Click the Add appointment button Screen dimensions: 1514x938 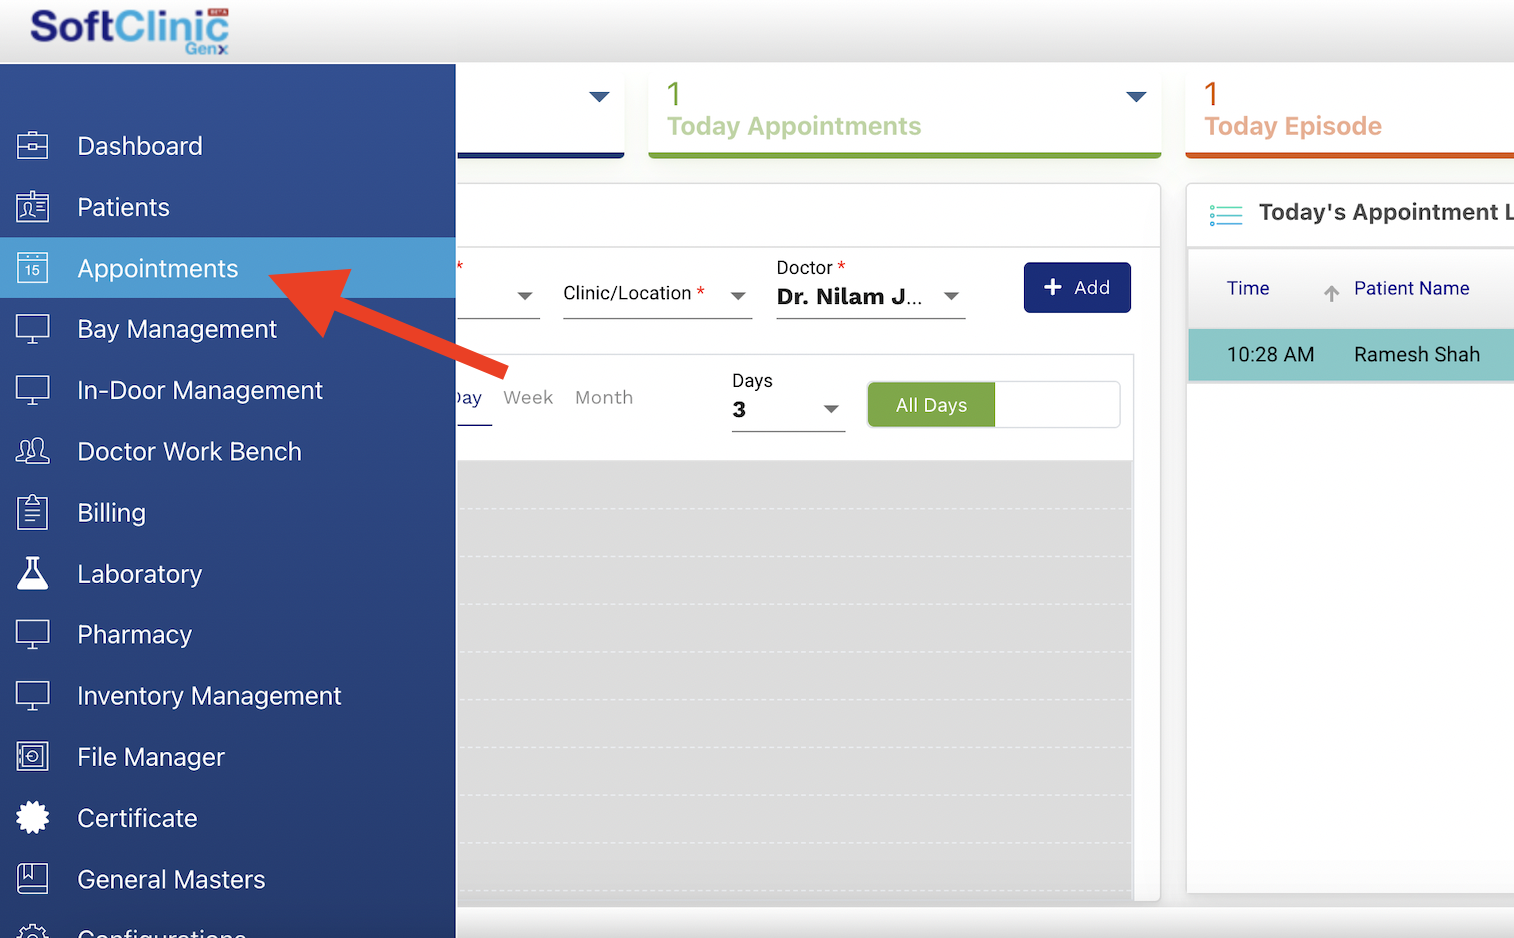coord(1076,288)
